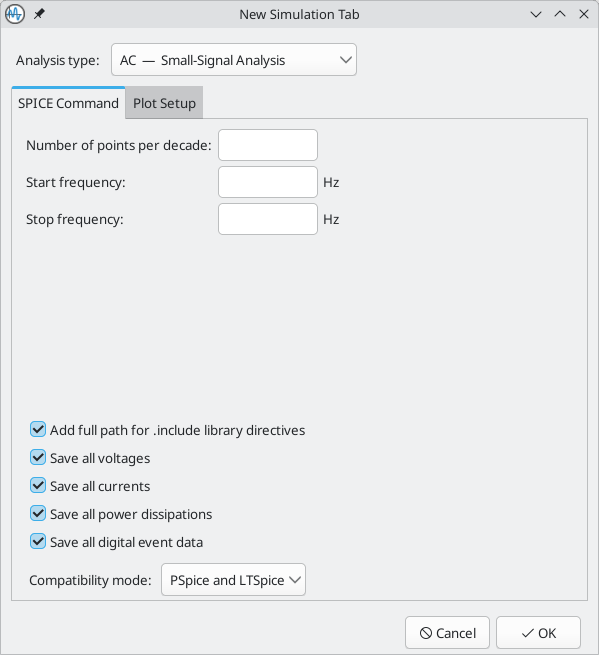Click the KiCad simulator app icon in title bar
The width and height of the screenshot is (599, 655).
(15, 14)
